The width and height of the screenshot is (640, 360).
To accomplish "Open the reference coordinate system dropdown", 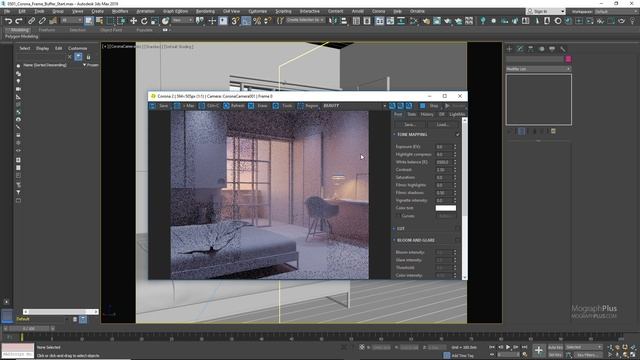I will pyautogui.click(x=182, y=20).
